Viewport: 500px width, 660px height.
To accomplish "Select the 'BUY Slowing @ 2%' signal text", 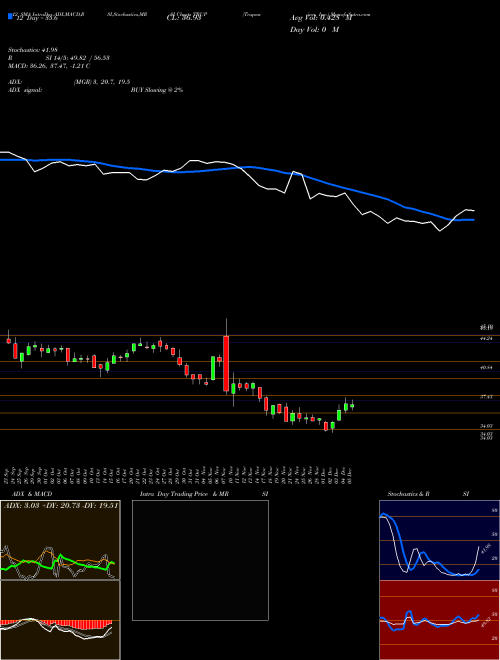I will point(157,90).
